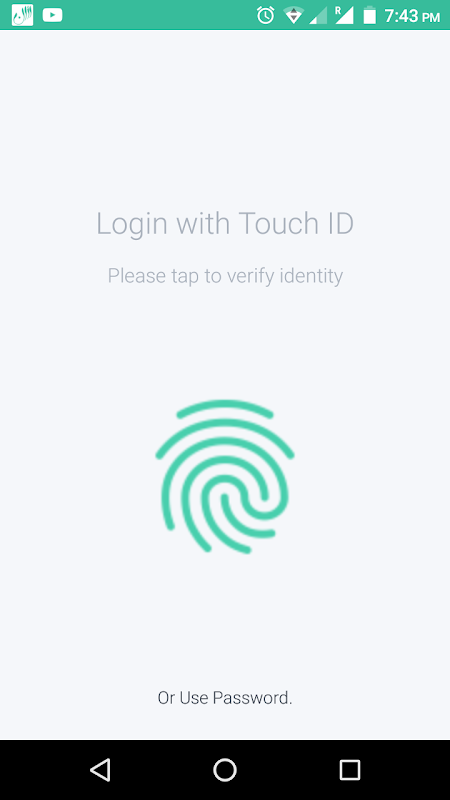Tap the alarm clock status icon
This screenshot has height=800, width=450.
point(265,15)
